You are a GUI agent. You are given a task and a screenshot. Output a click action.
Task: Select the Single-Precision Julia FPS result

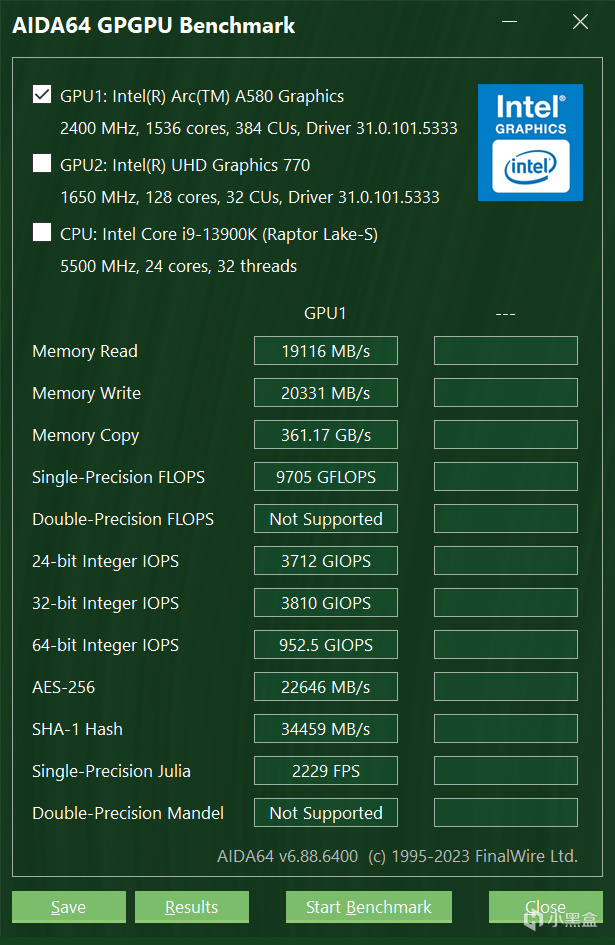click(x=326, y=771)
